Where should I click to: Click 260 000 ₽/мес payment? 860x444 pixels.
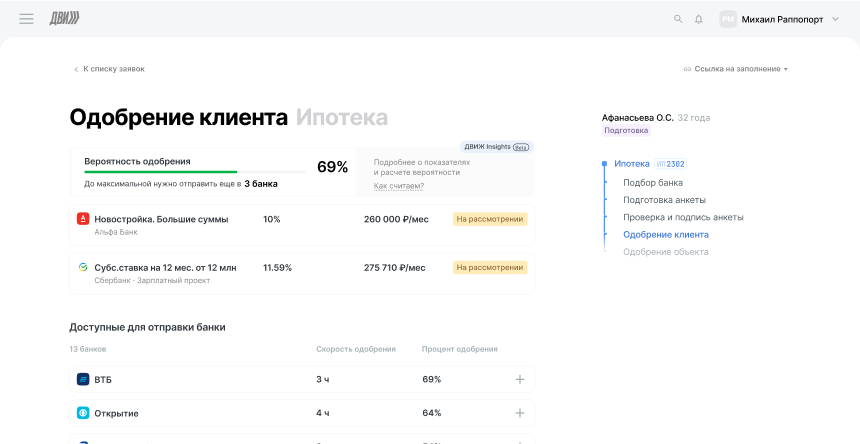(x=396, y=219)
